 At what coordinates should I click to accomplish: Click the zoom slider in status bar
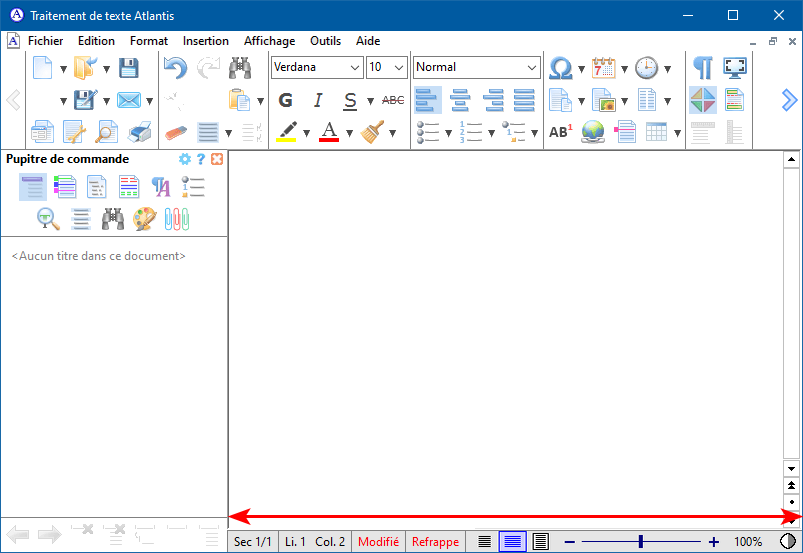click(x=640, y=542)
